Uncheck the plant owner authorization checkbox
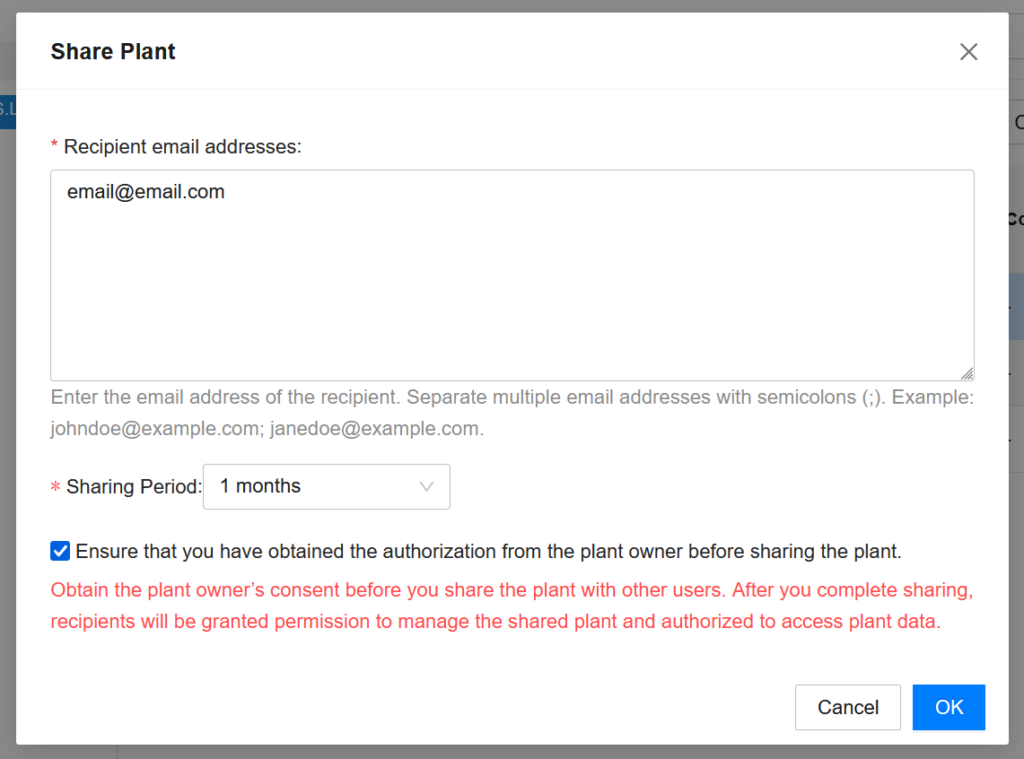 pos(60,551)
